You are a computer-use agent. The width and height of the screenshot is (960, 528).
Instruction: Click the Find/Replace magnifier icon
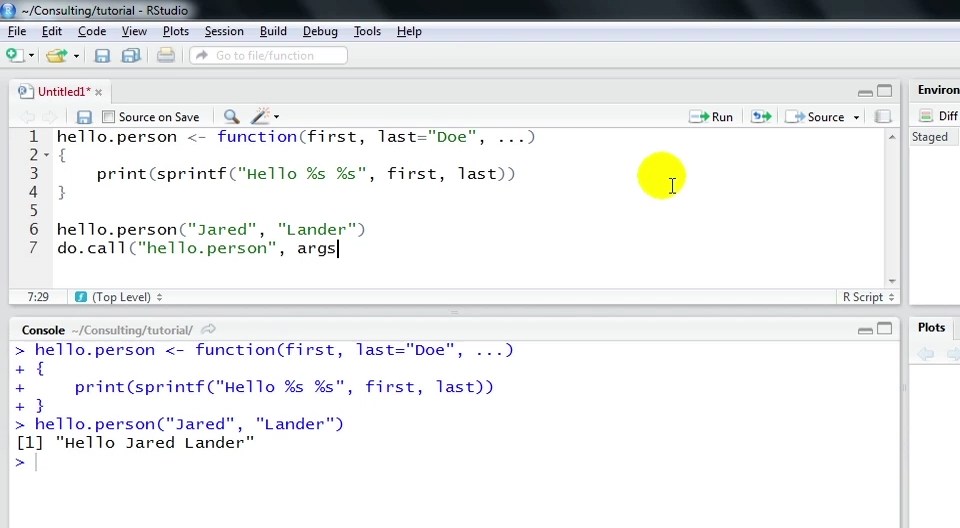click(231, 116)
